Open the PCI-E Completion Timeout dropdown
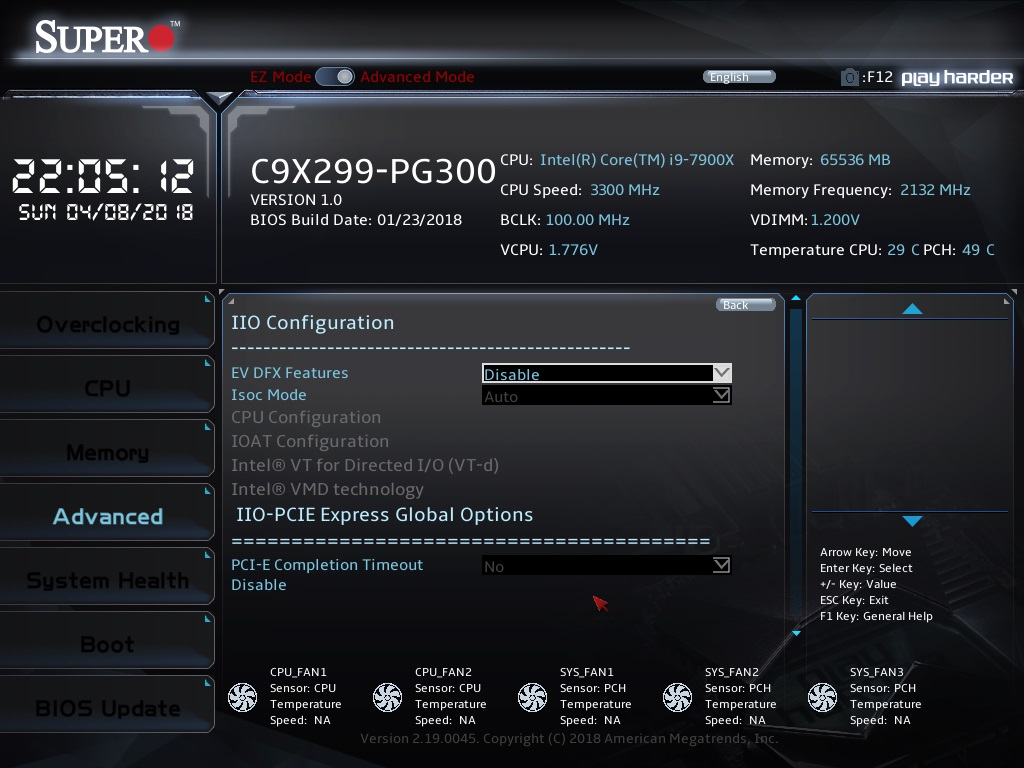 pos(606,566)
